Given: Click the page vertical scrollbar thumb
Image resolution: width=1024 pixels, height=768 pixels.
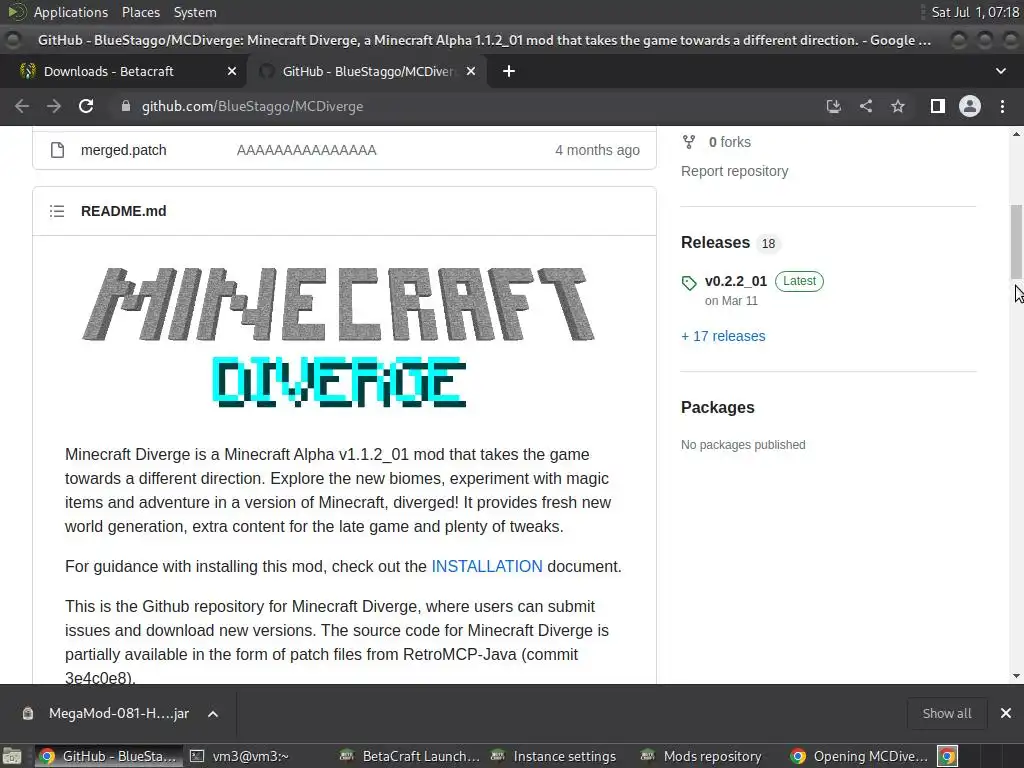Looking at the screenshot, I should 1016,242.
